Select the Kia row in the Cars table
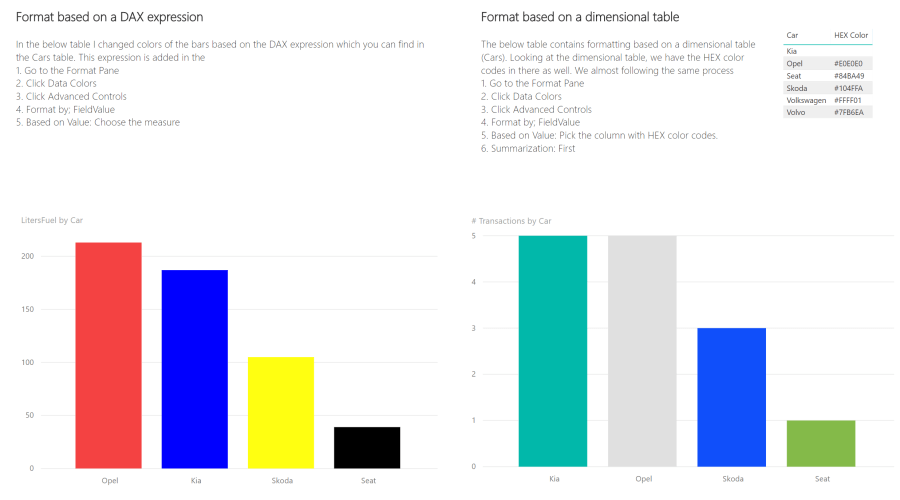Screen dimensions: 900x500 (792, 50)
